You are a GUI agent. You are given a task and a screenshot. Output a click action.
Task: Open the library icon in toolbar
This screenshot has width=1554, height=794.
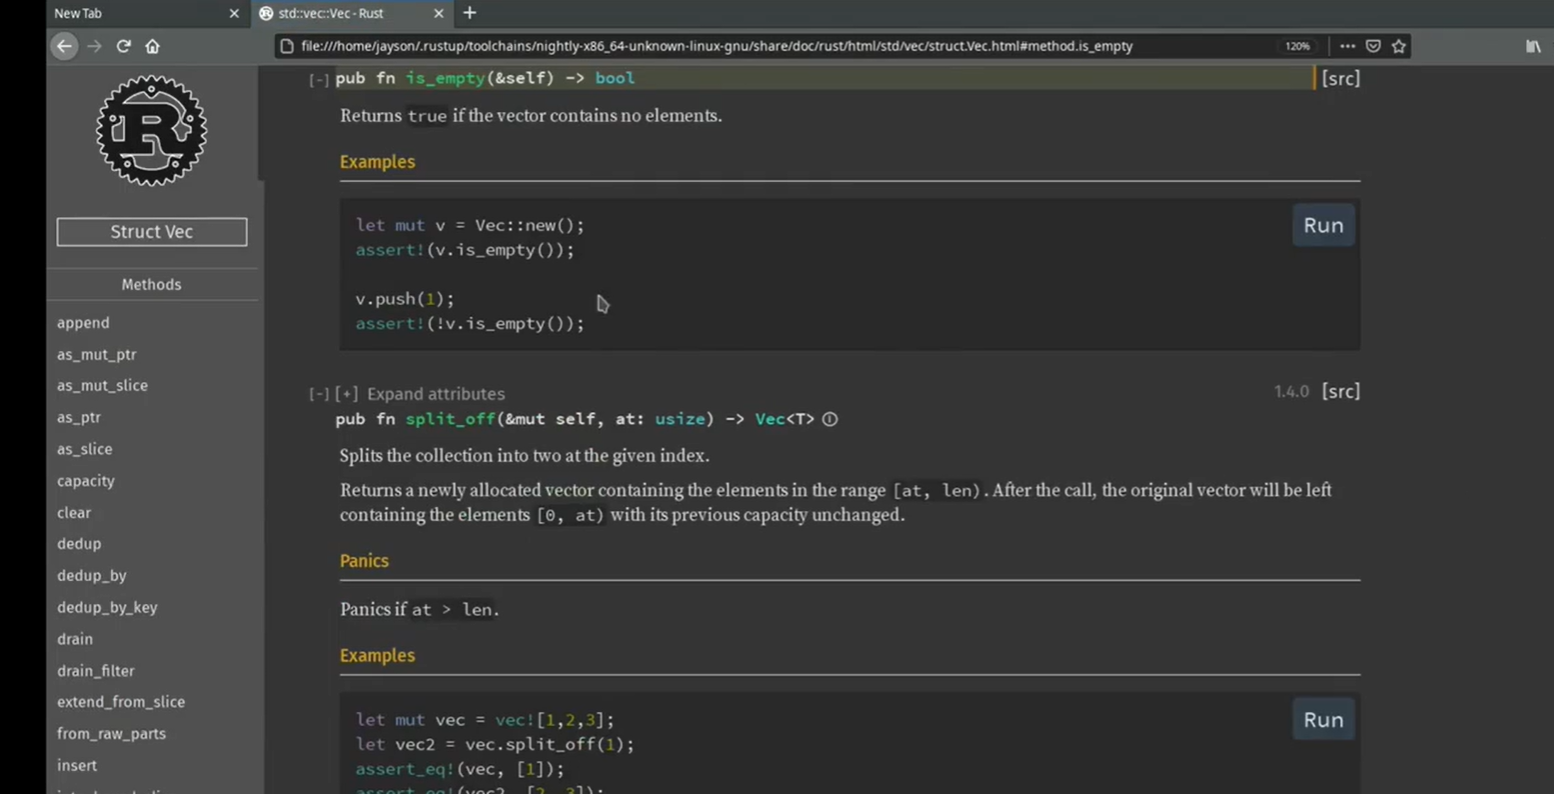click(x=1532, y=46)
